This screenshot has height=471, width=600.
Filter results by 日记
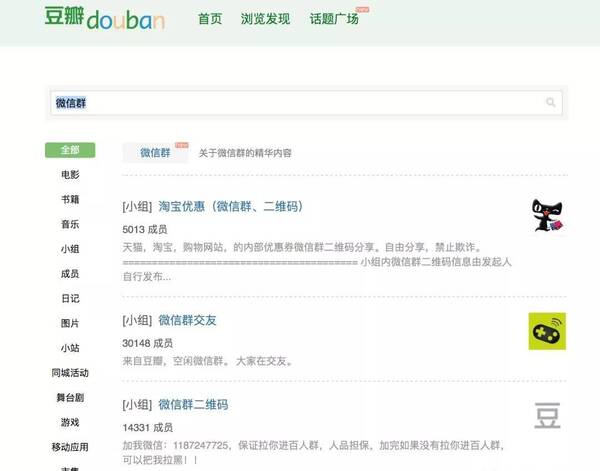pos(70,298)
